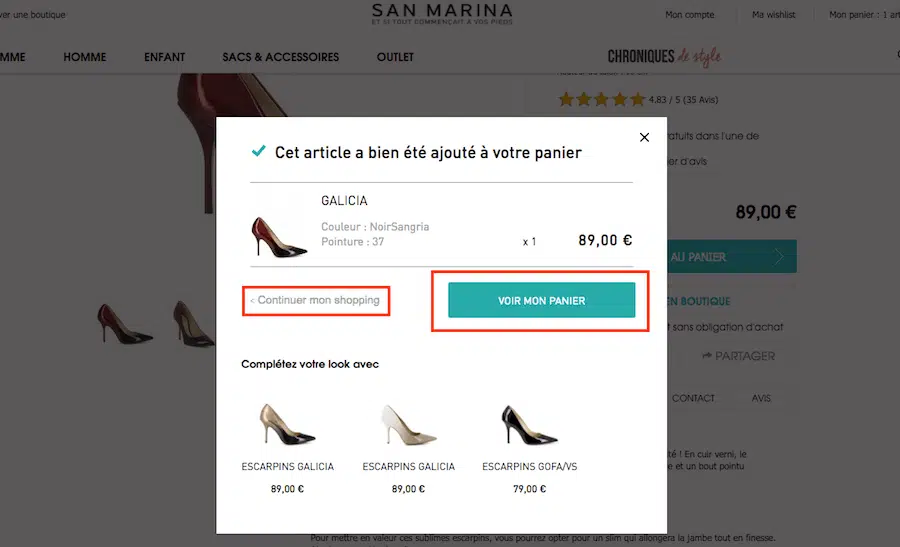
Task: Click the star rating icons
Action: tap(601, 100)
